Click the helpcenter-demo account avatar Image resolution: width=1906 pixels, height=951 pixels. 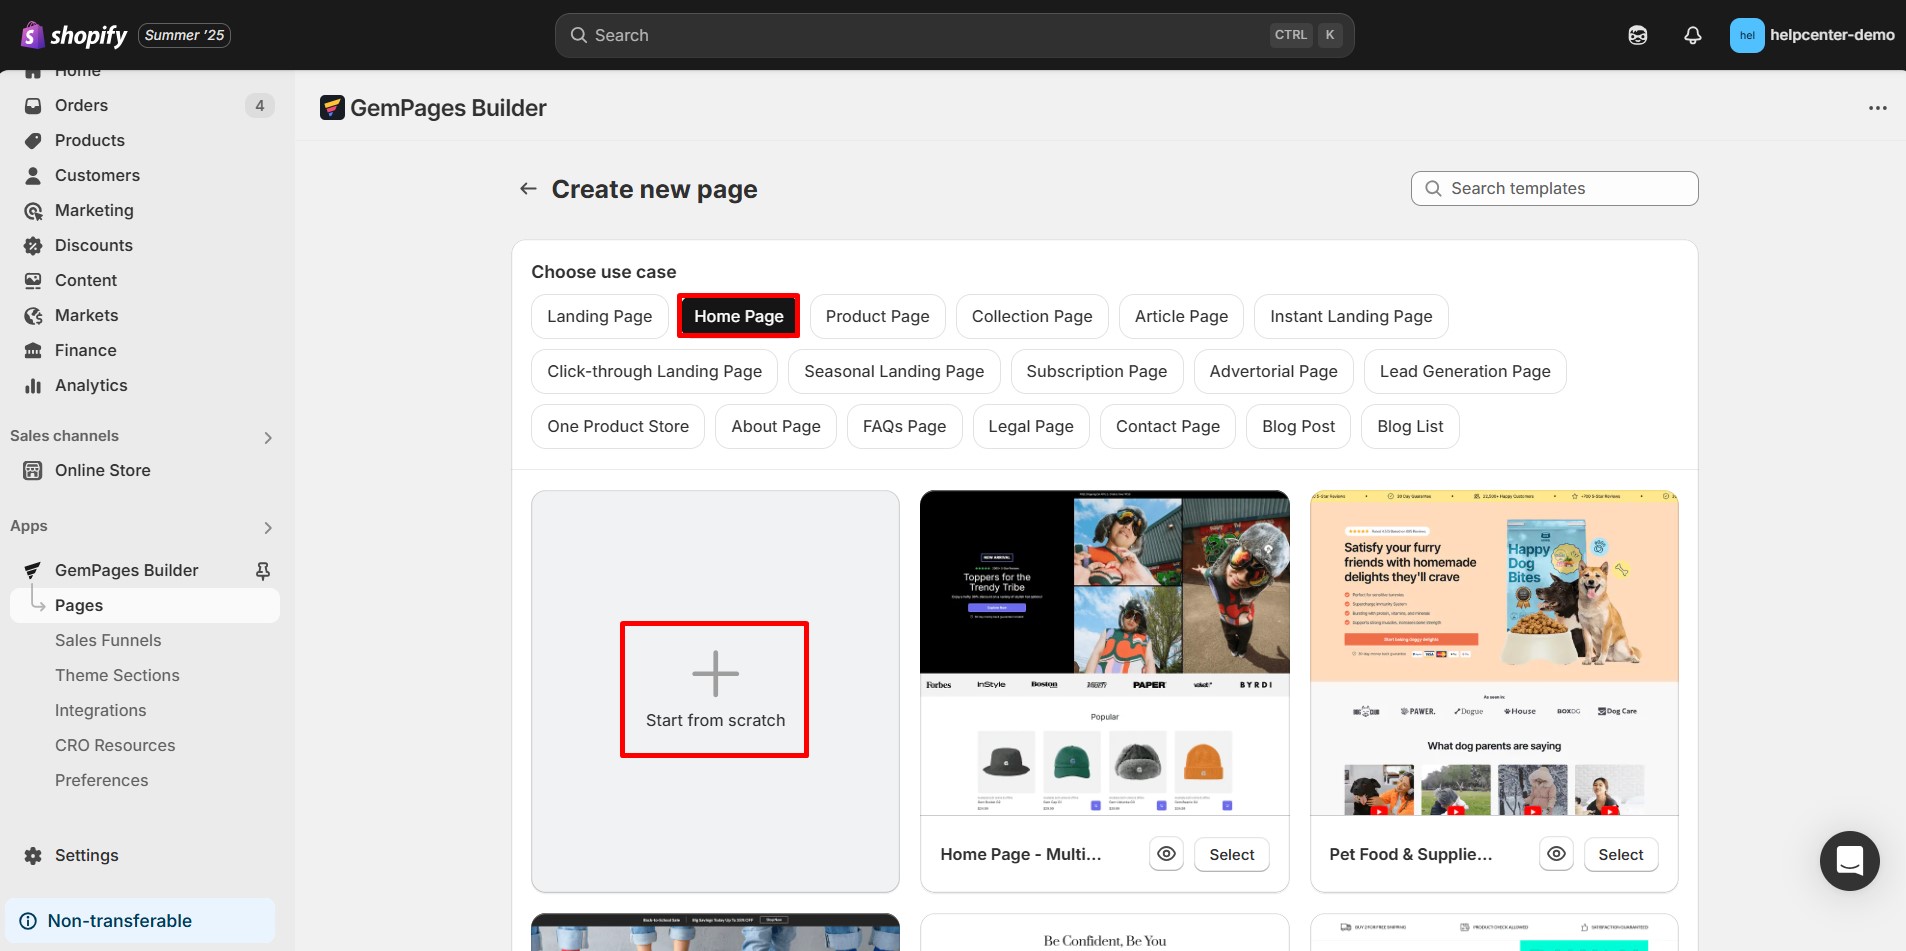tap(1747, 35)
